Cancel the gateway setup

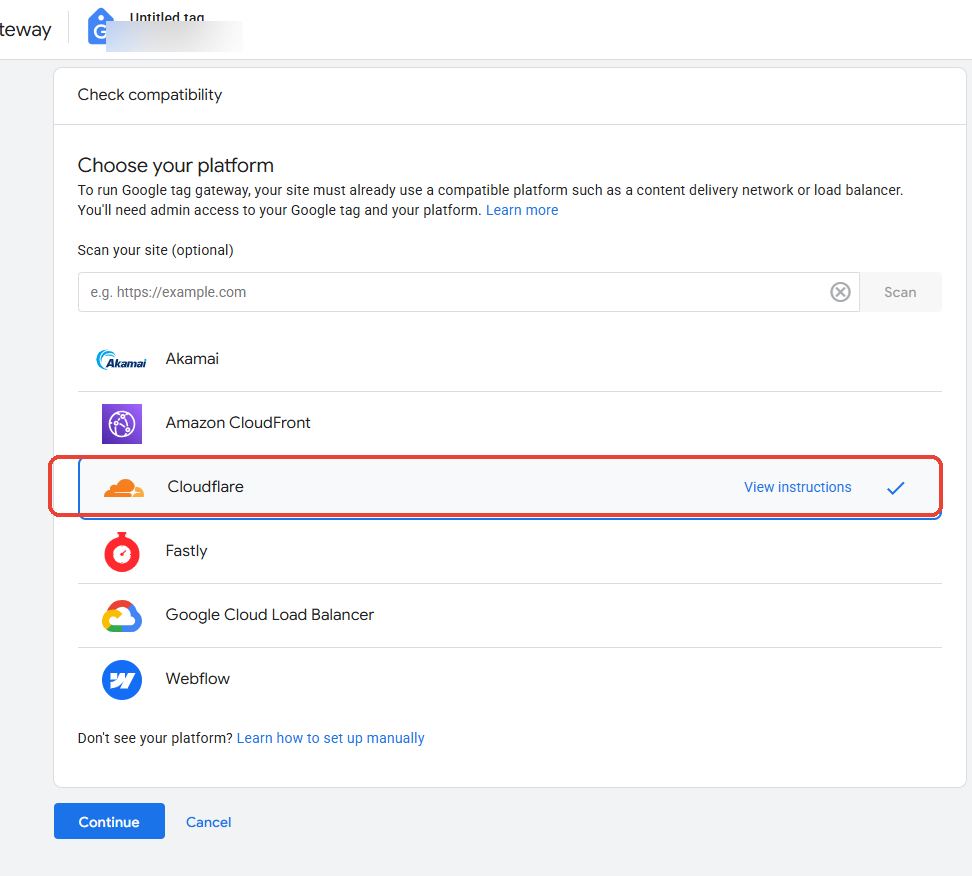click(208, 822)
